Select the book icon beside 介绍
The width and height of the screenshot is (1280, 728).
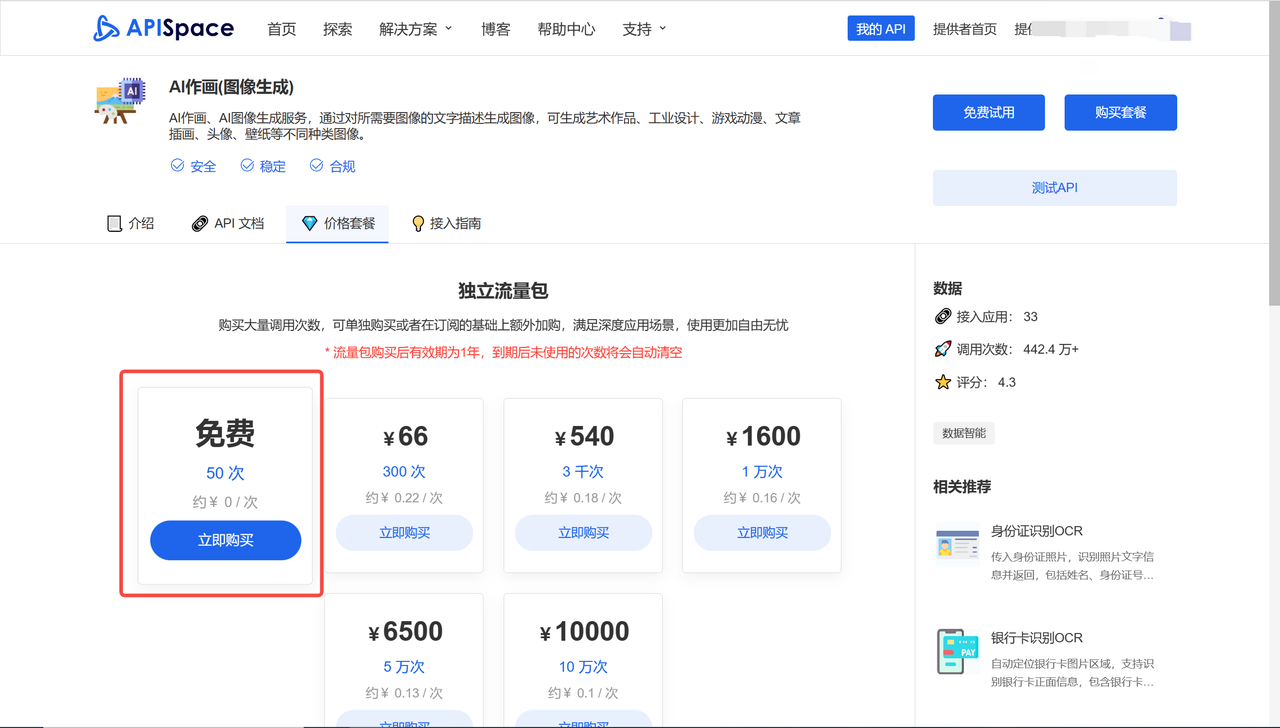[114, 223]
